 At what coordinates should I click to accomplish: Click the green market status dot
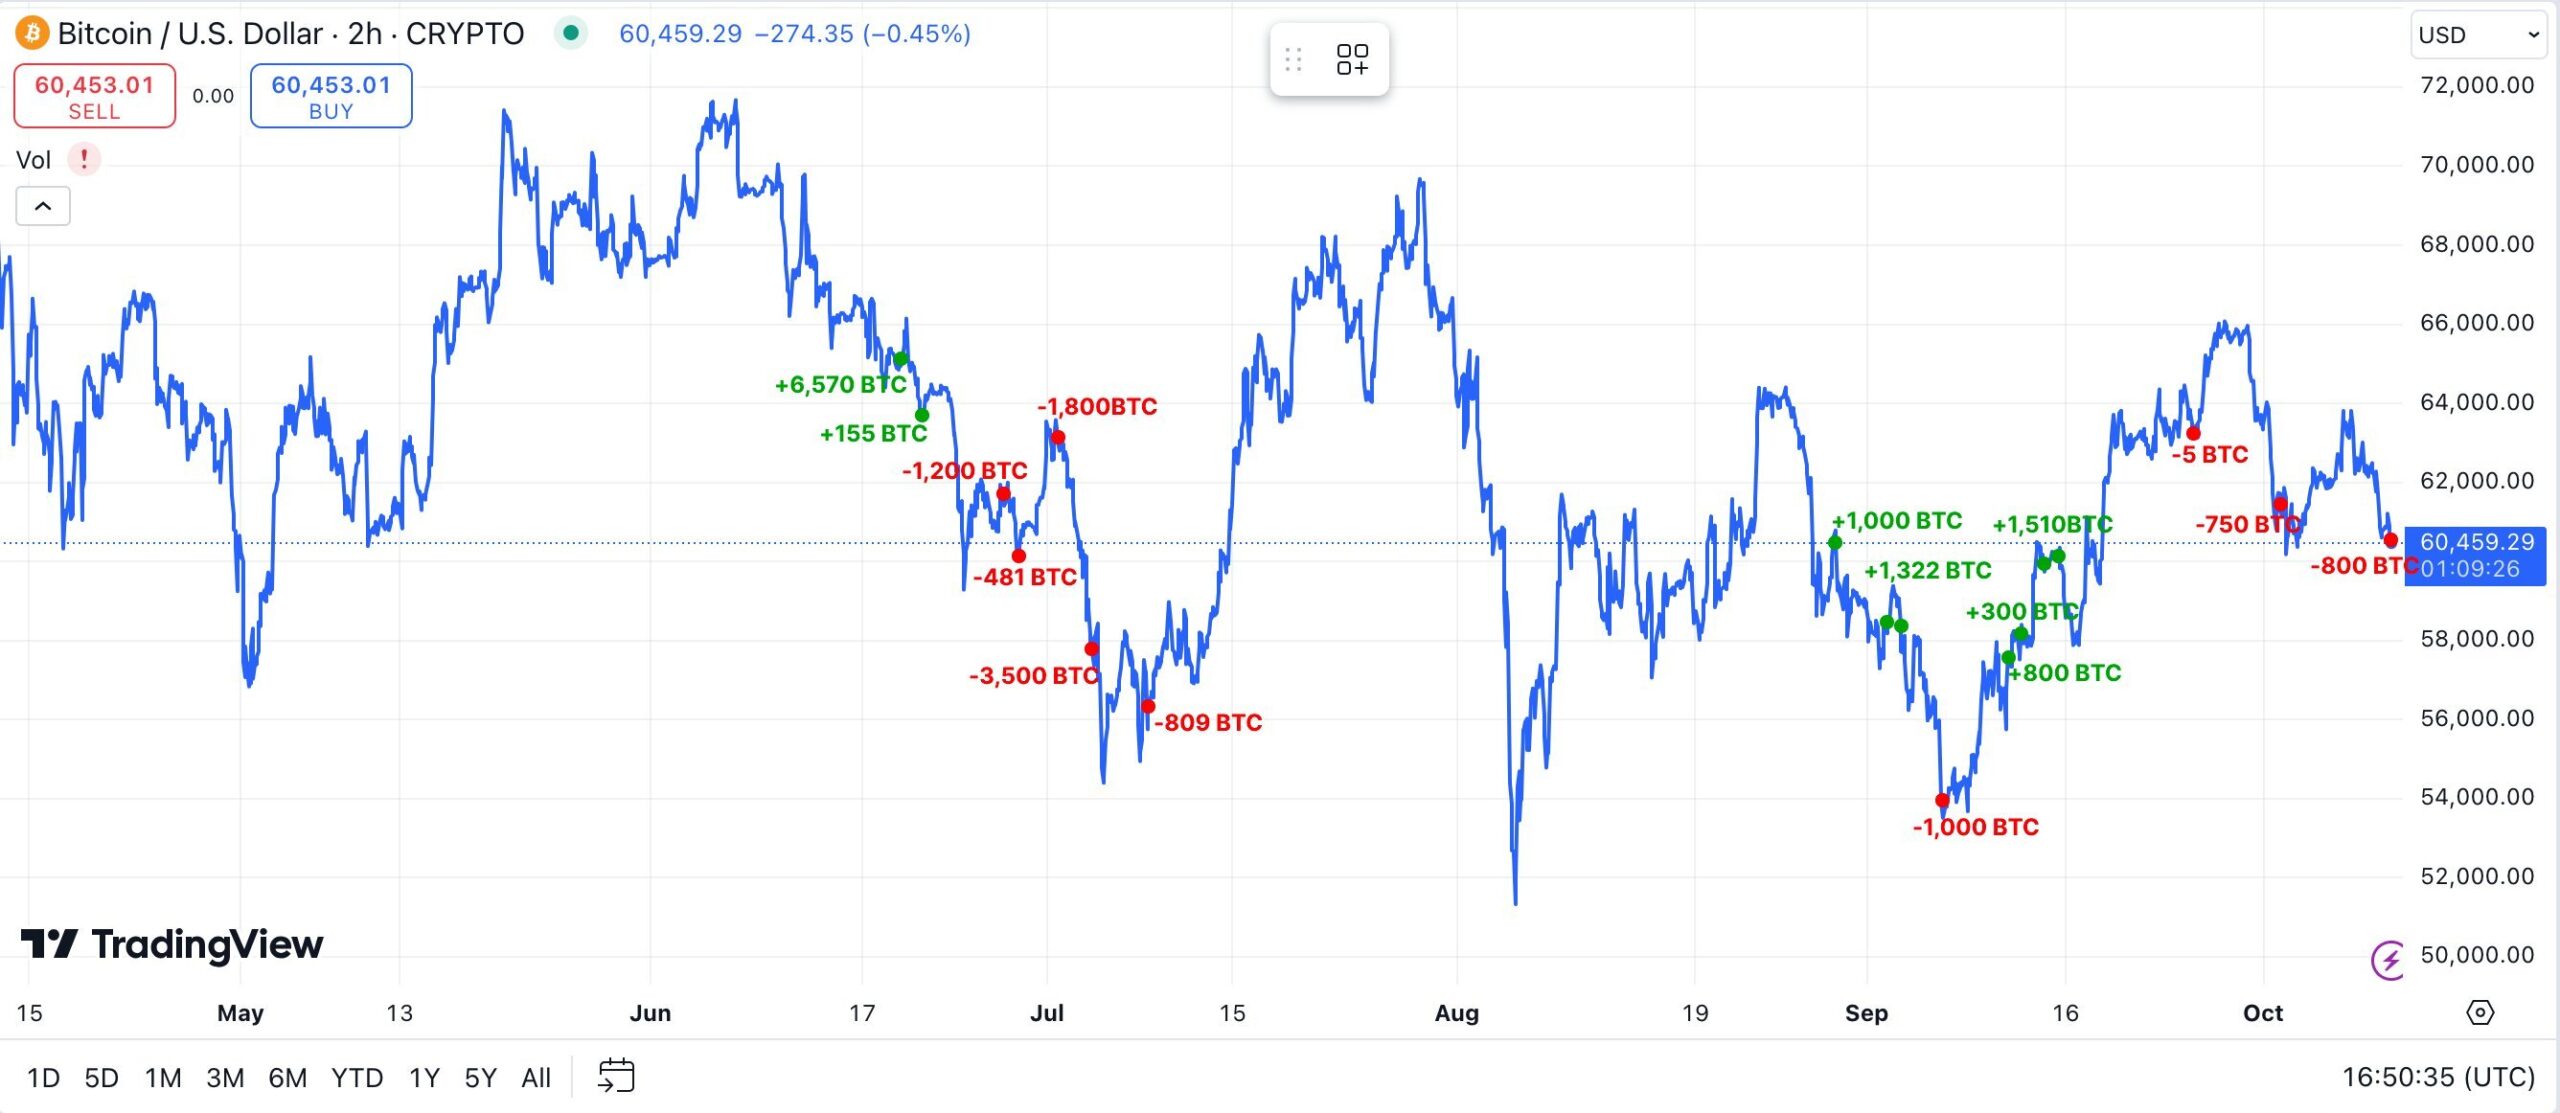click(x=571, y=33)
